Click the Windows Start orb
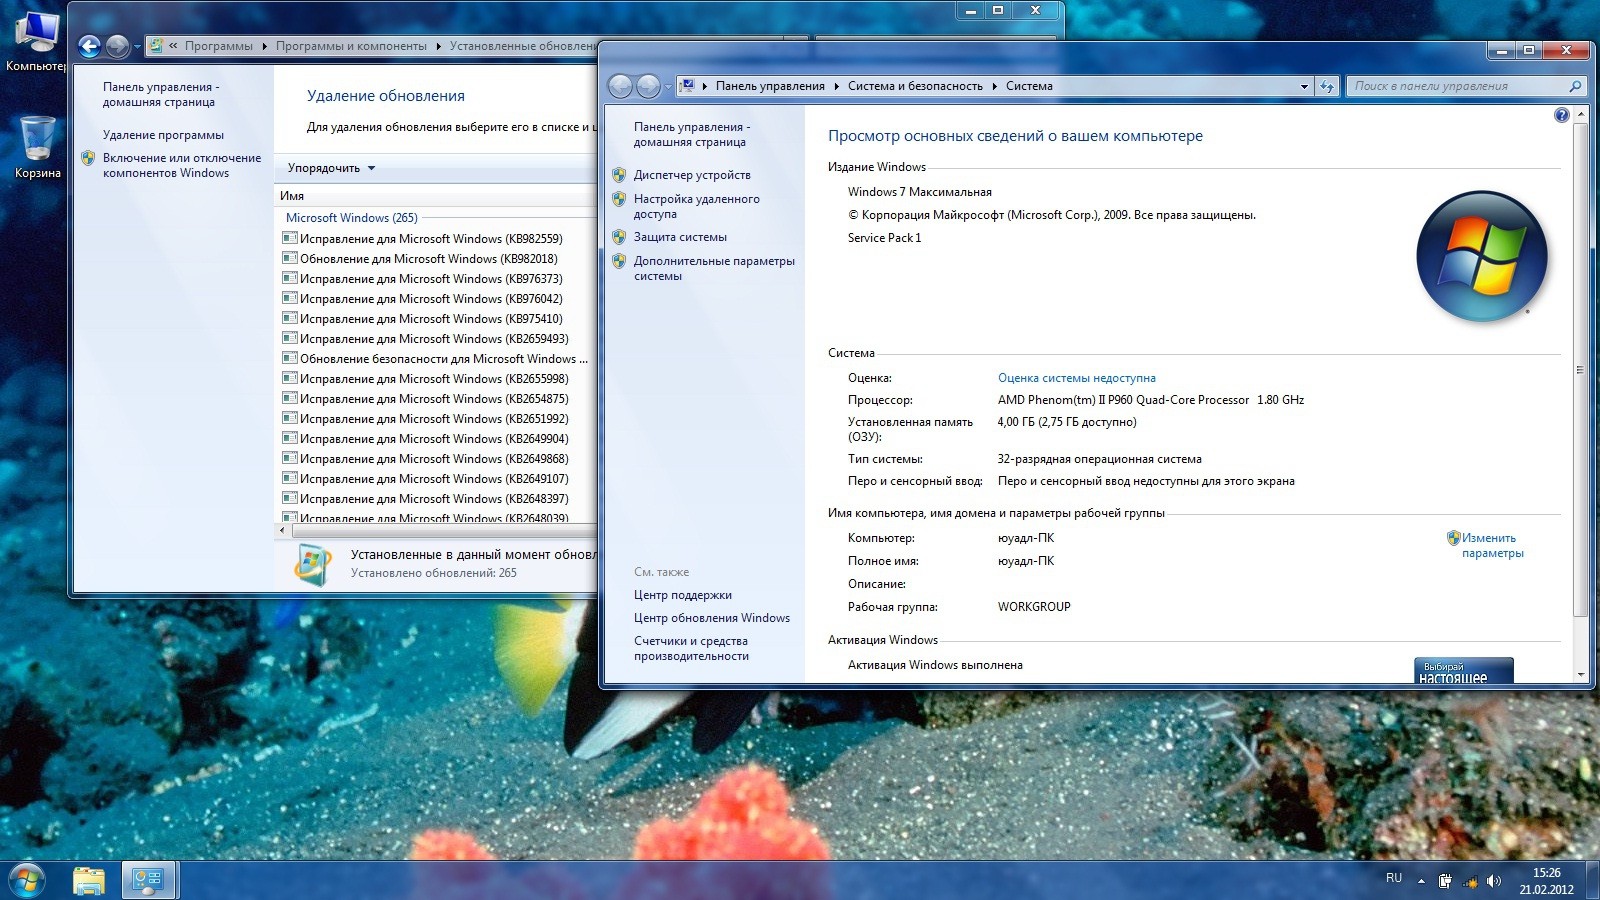Screen dimensions: 1600x900 [27, 881]
